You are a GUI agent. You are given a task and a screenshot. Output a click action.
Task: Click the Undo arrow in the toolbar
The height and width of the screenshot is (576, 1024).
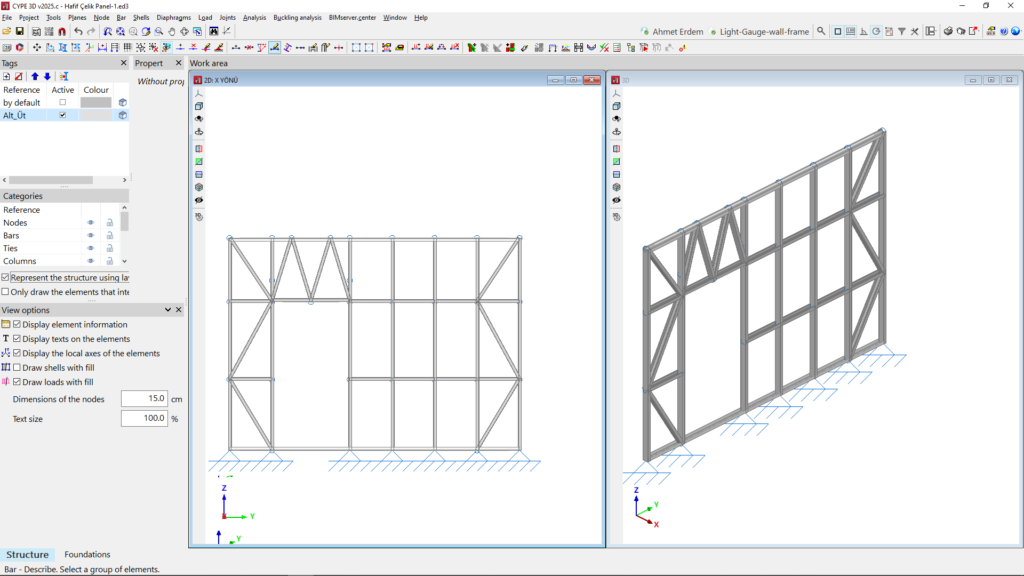click(x=78, y=32)
